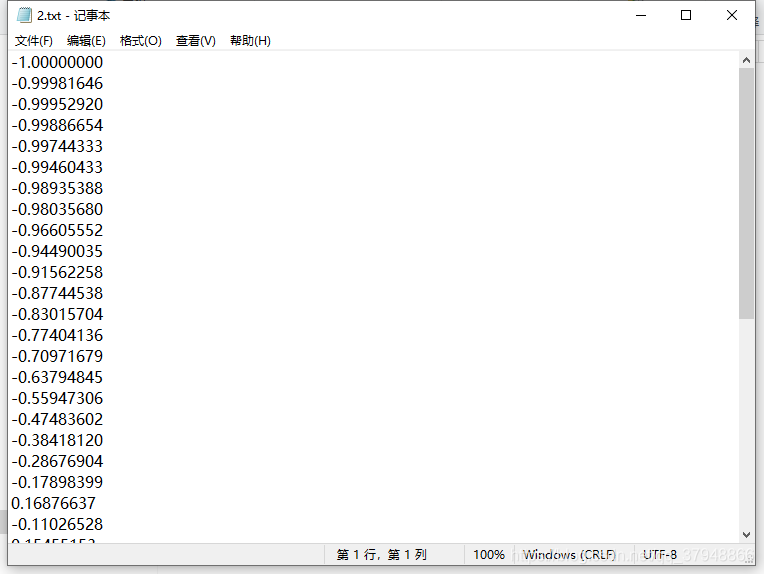Image resolution: width=764 pixels, height=574 pixels.
Task: Click the line -0.83015704
Action: (x=57, y=314)
